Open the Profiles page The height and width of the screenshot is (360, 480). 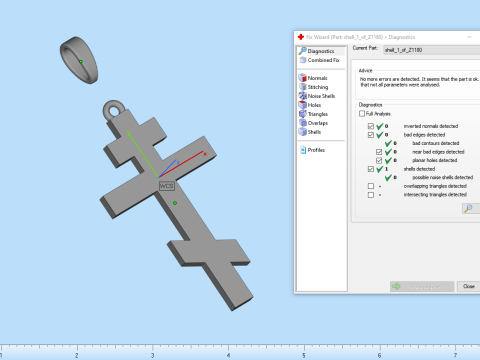point(312,150)
